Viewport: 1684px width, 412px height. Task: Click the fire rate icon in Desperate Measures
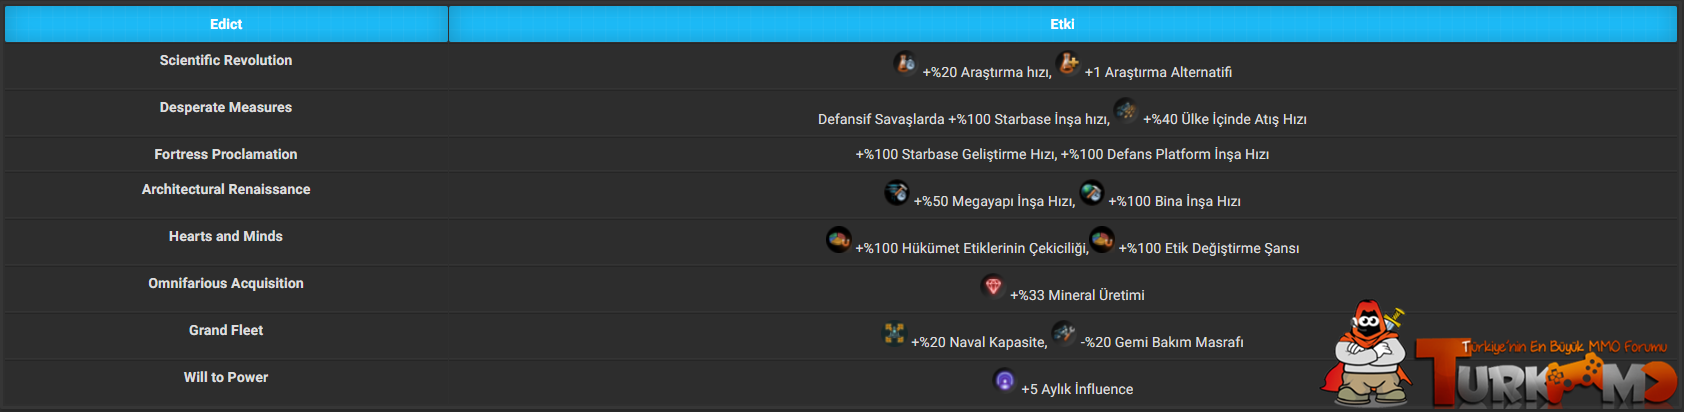click(1126, 110)
